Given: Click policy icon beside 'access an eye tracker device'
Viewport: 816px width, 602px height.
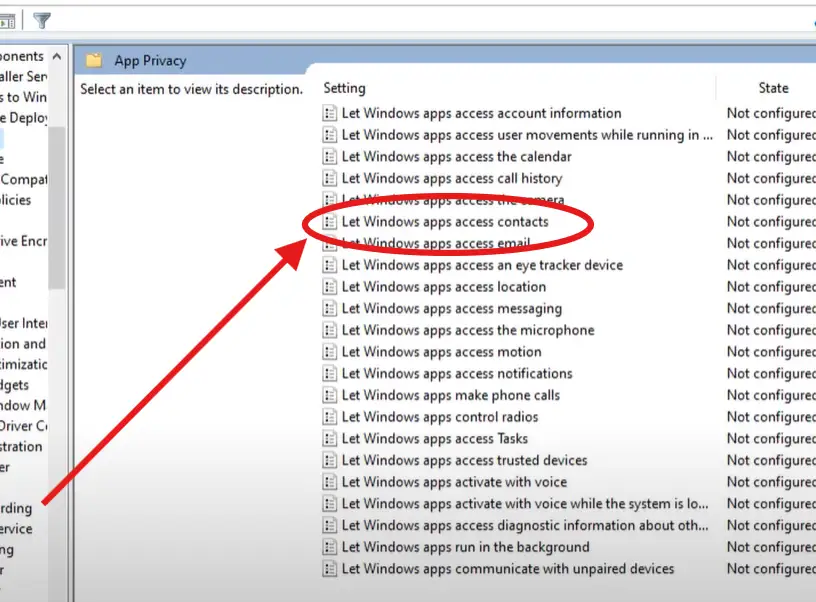Looking at the screenshot, I should coord(329,265).
